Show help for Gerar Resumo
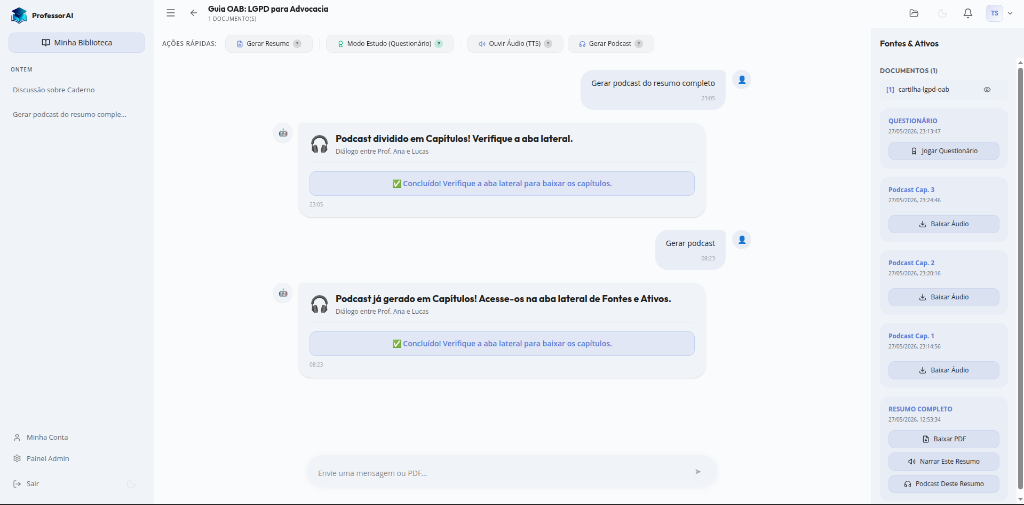Image resolution: width=1024 pixels, height=505 pixels. coord(297,44)
